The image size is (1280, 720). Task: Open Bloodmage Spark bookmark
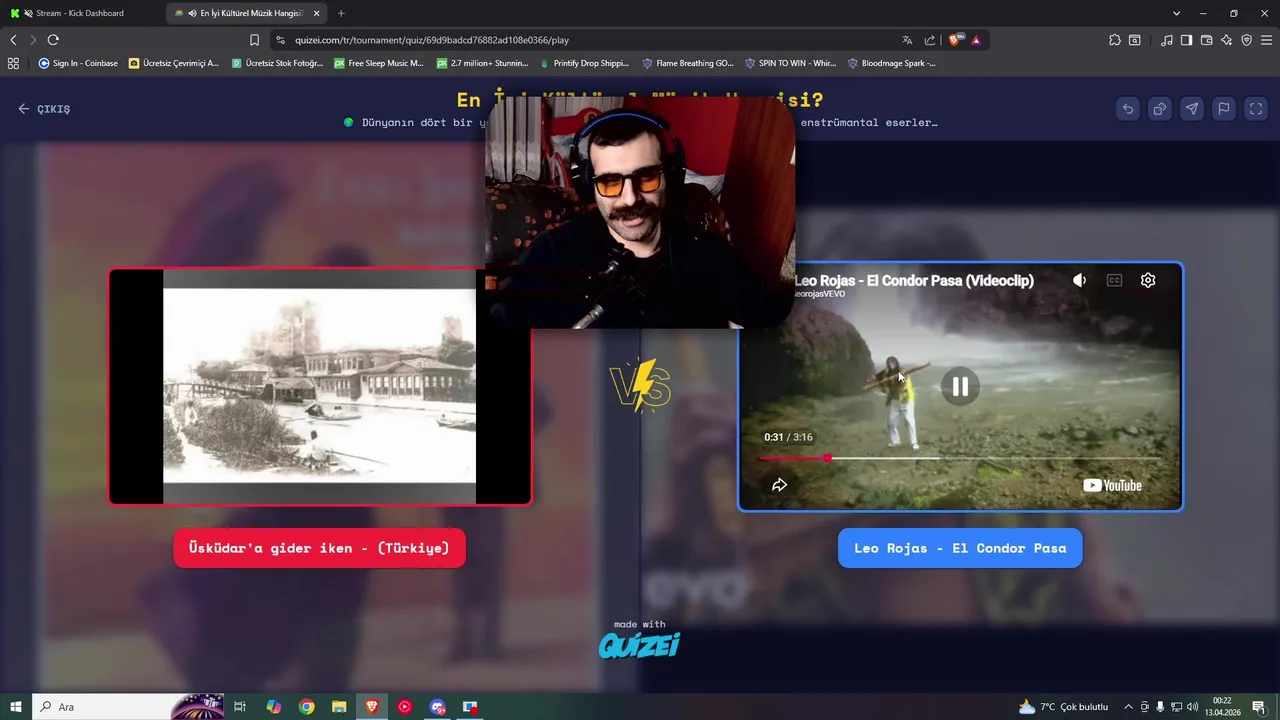click(892, 63)
